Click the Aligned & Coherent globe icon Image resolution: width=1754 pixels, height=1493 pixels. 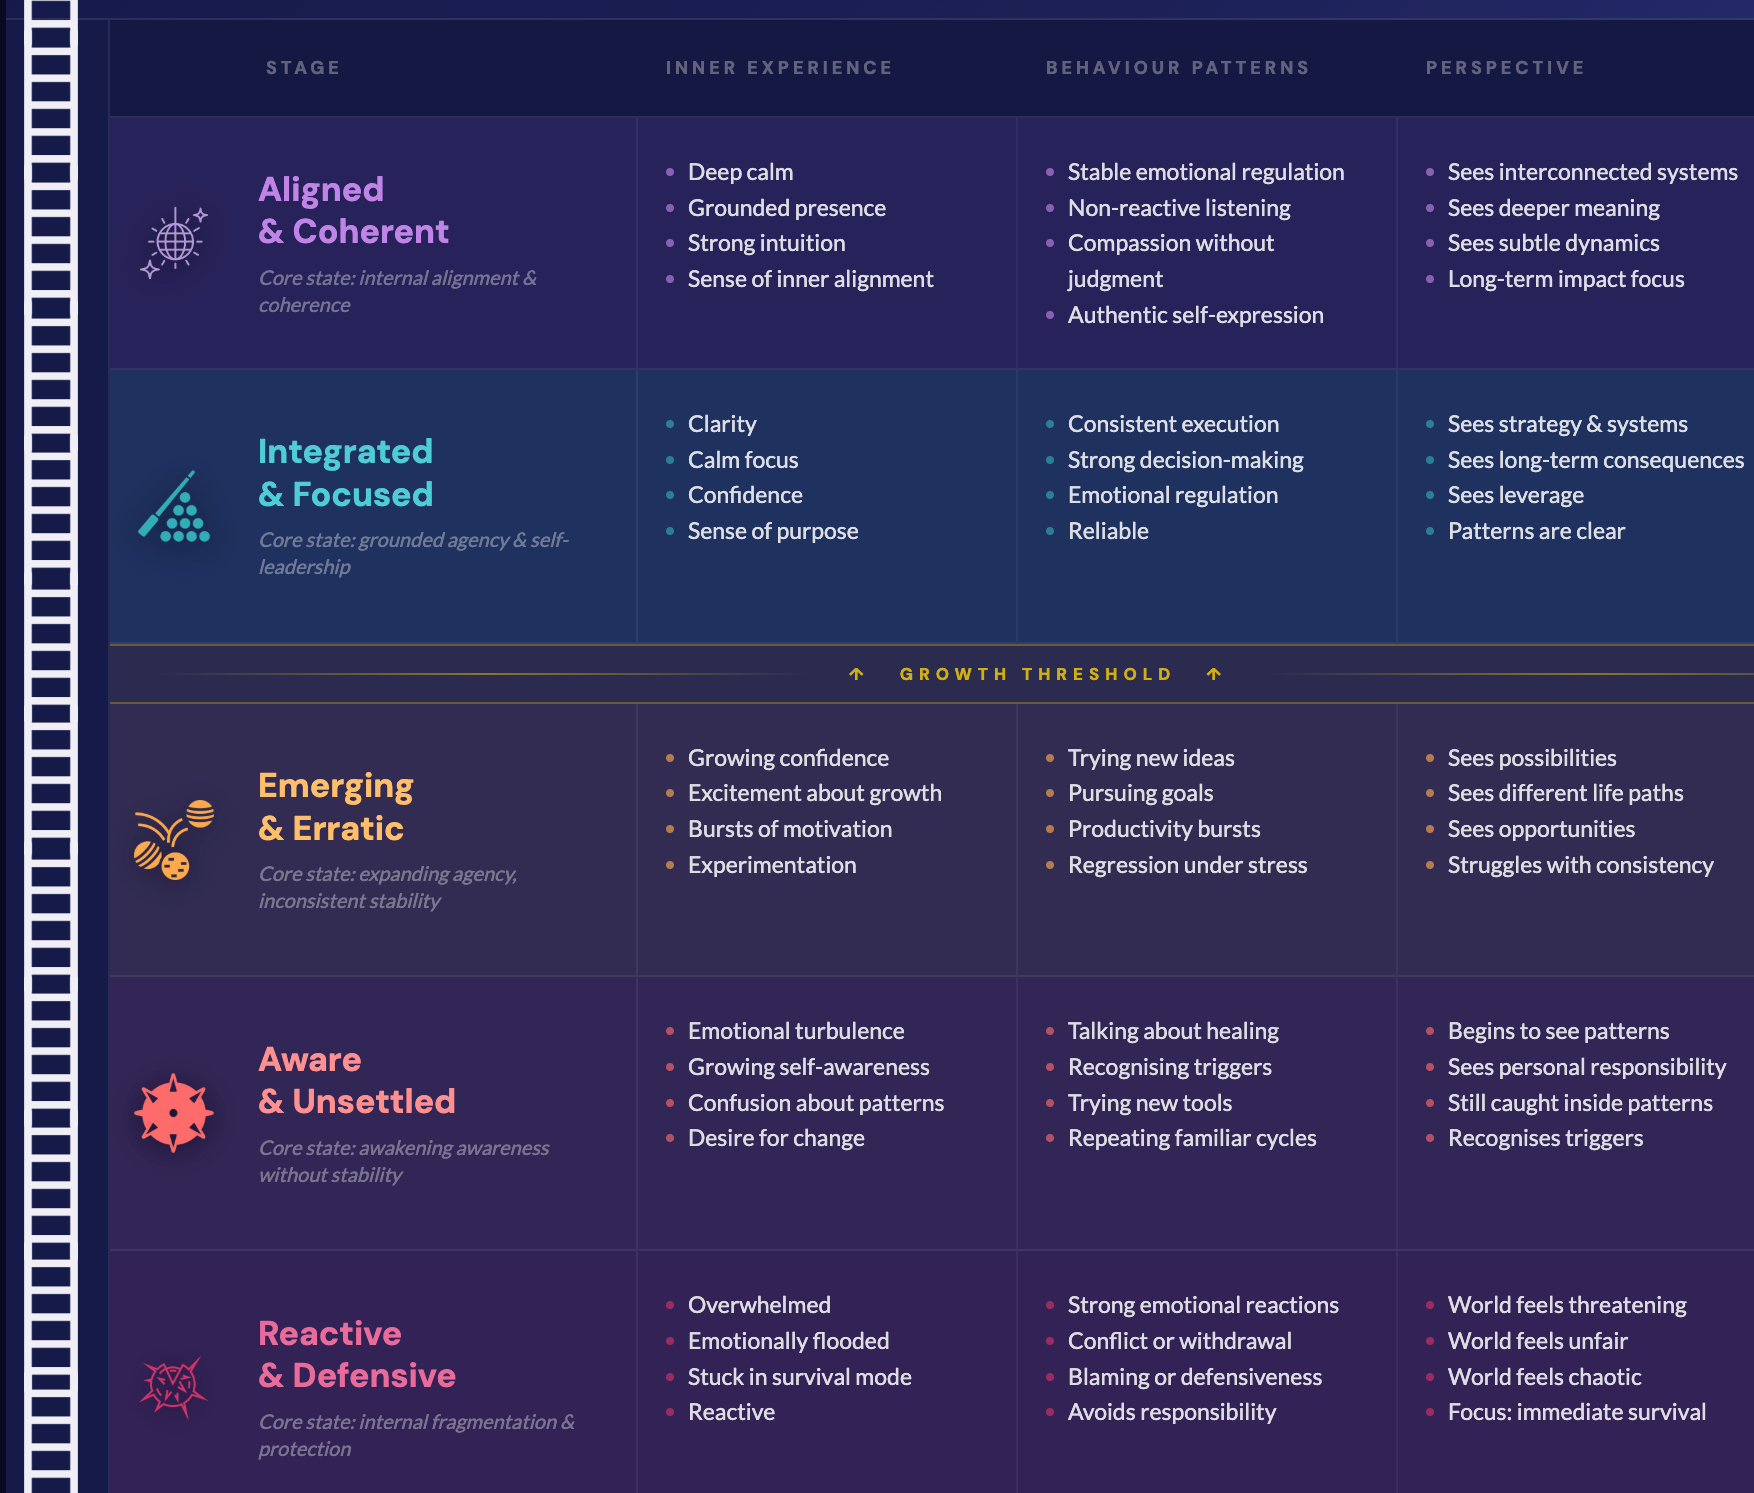tap(174, 242)
